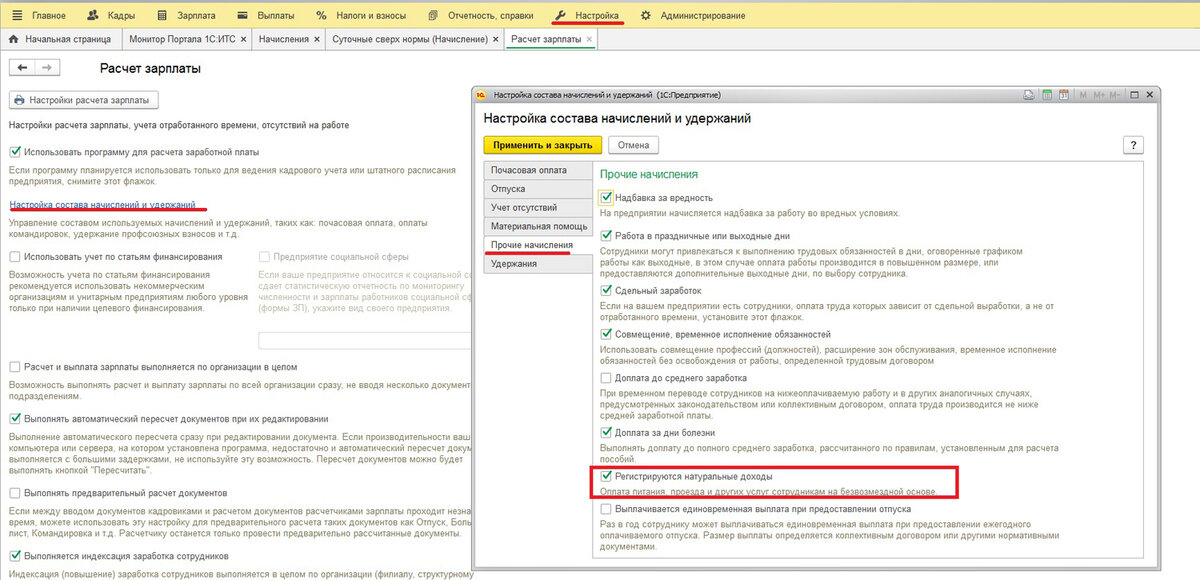Click the print icon in dialog title bar
Screen dimensions: 1200x580
click(x=1028, y=95)
